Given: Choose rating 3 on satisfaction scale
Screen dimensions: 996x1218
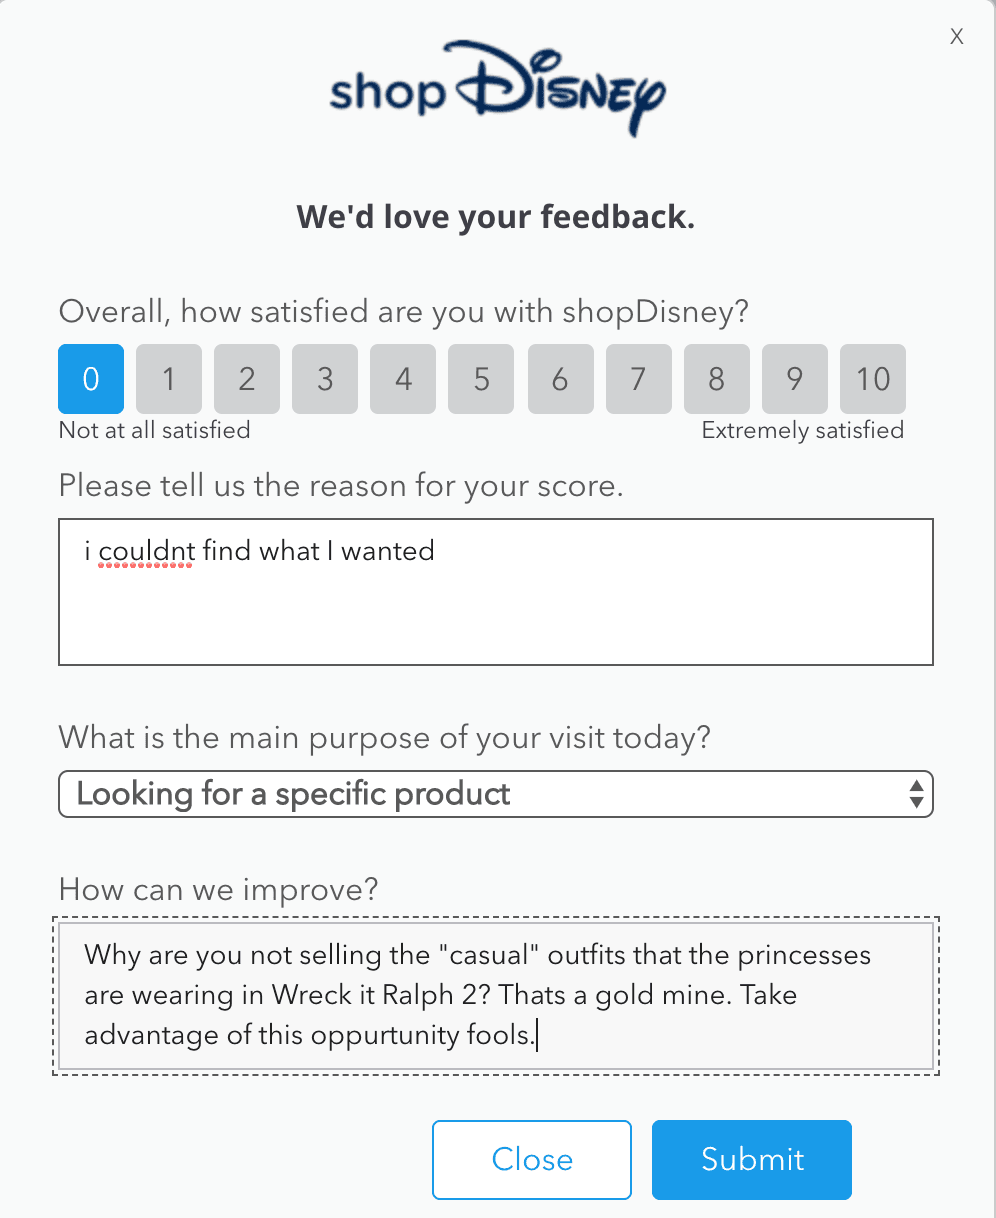Looking at the screenshot, I should 325,379.
